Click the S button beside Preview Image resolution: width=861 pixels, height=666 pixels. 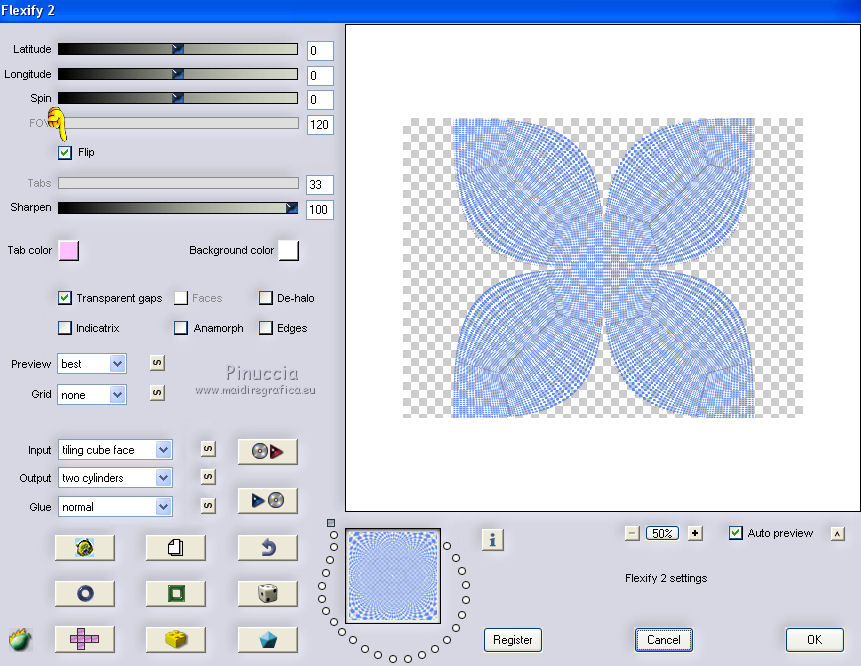coord(157,362)
